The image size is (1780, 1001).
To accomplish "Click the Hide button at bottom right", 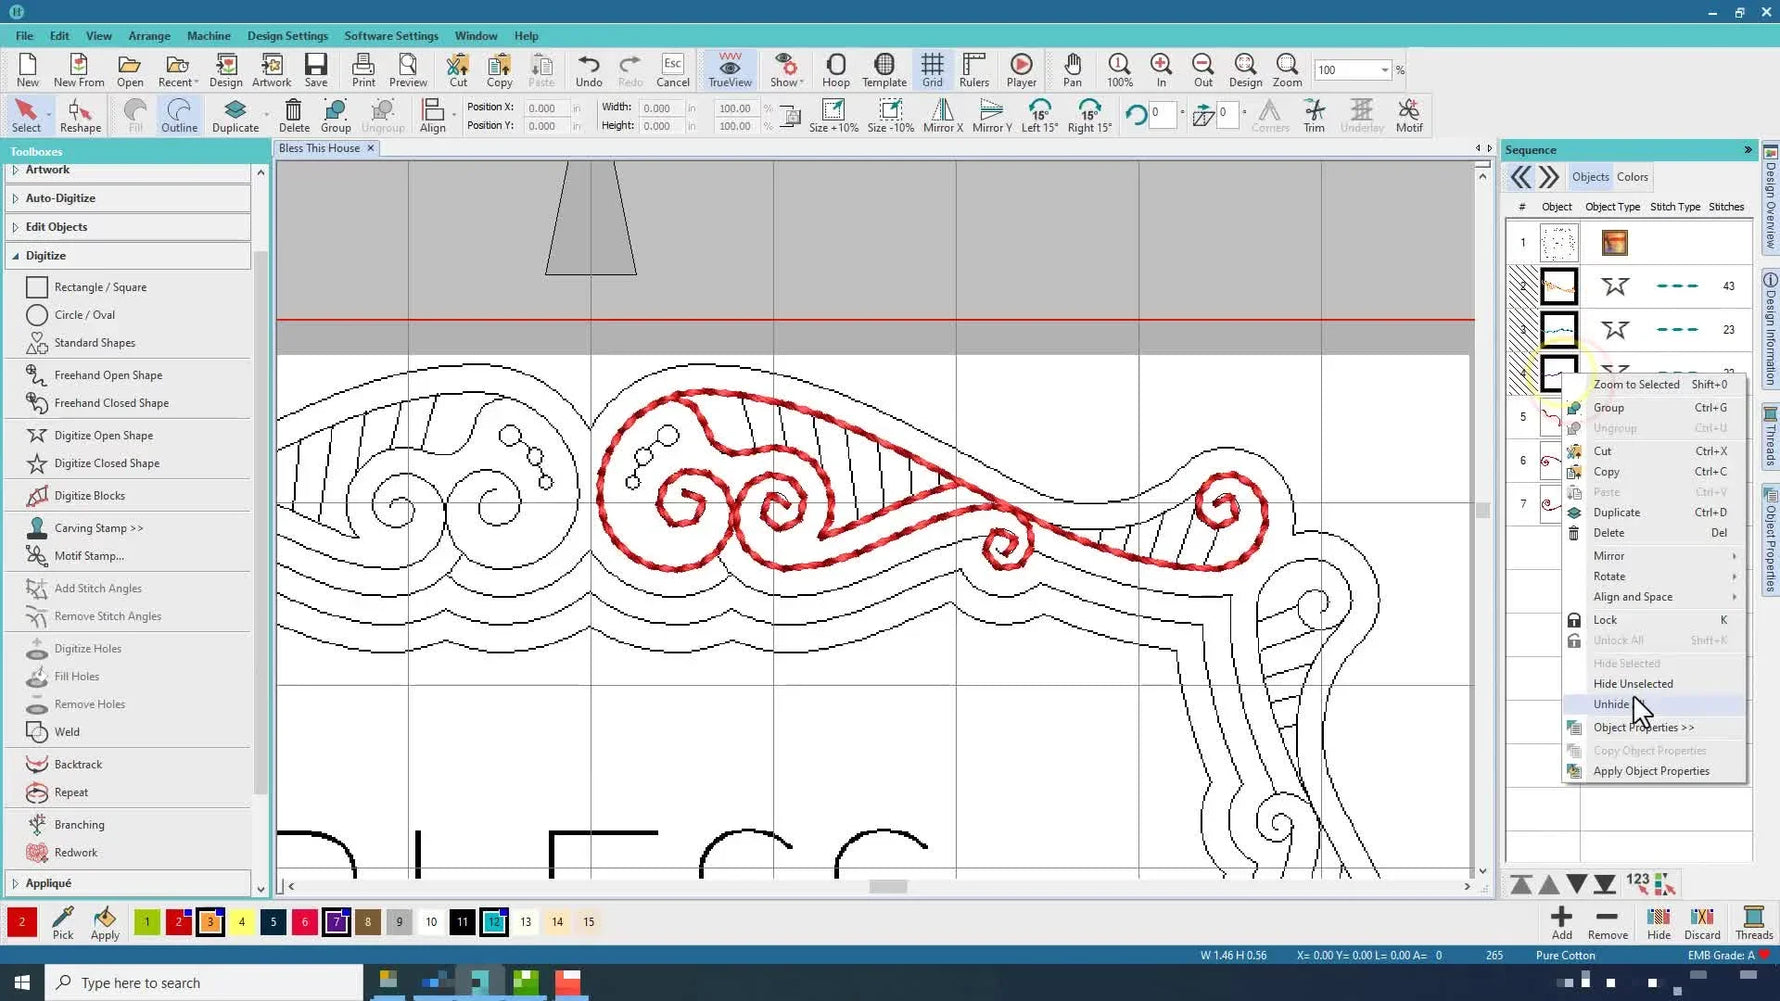I will (1658, 922).
